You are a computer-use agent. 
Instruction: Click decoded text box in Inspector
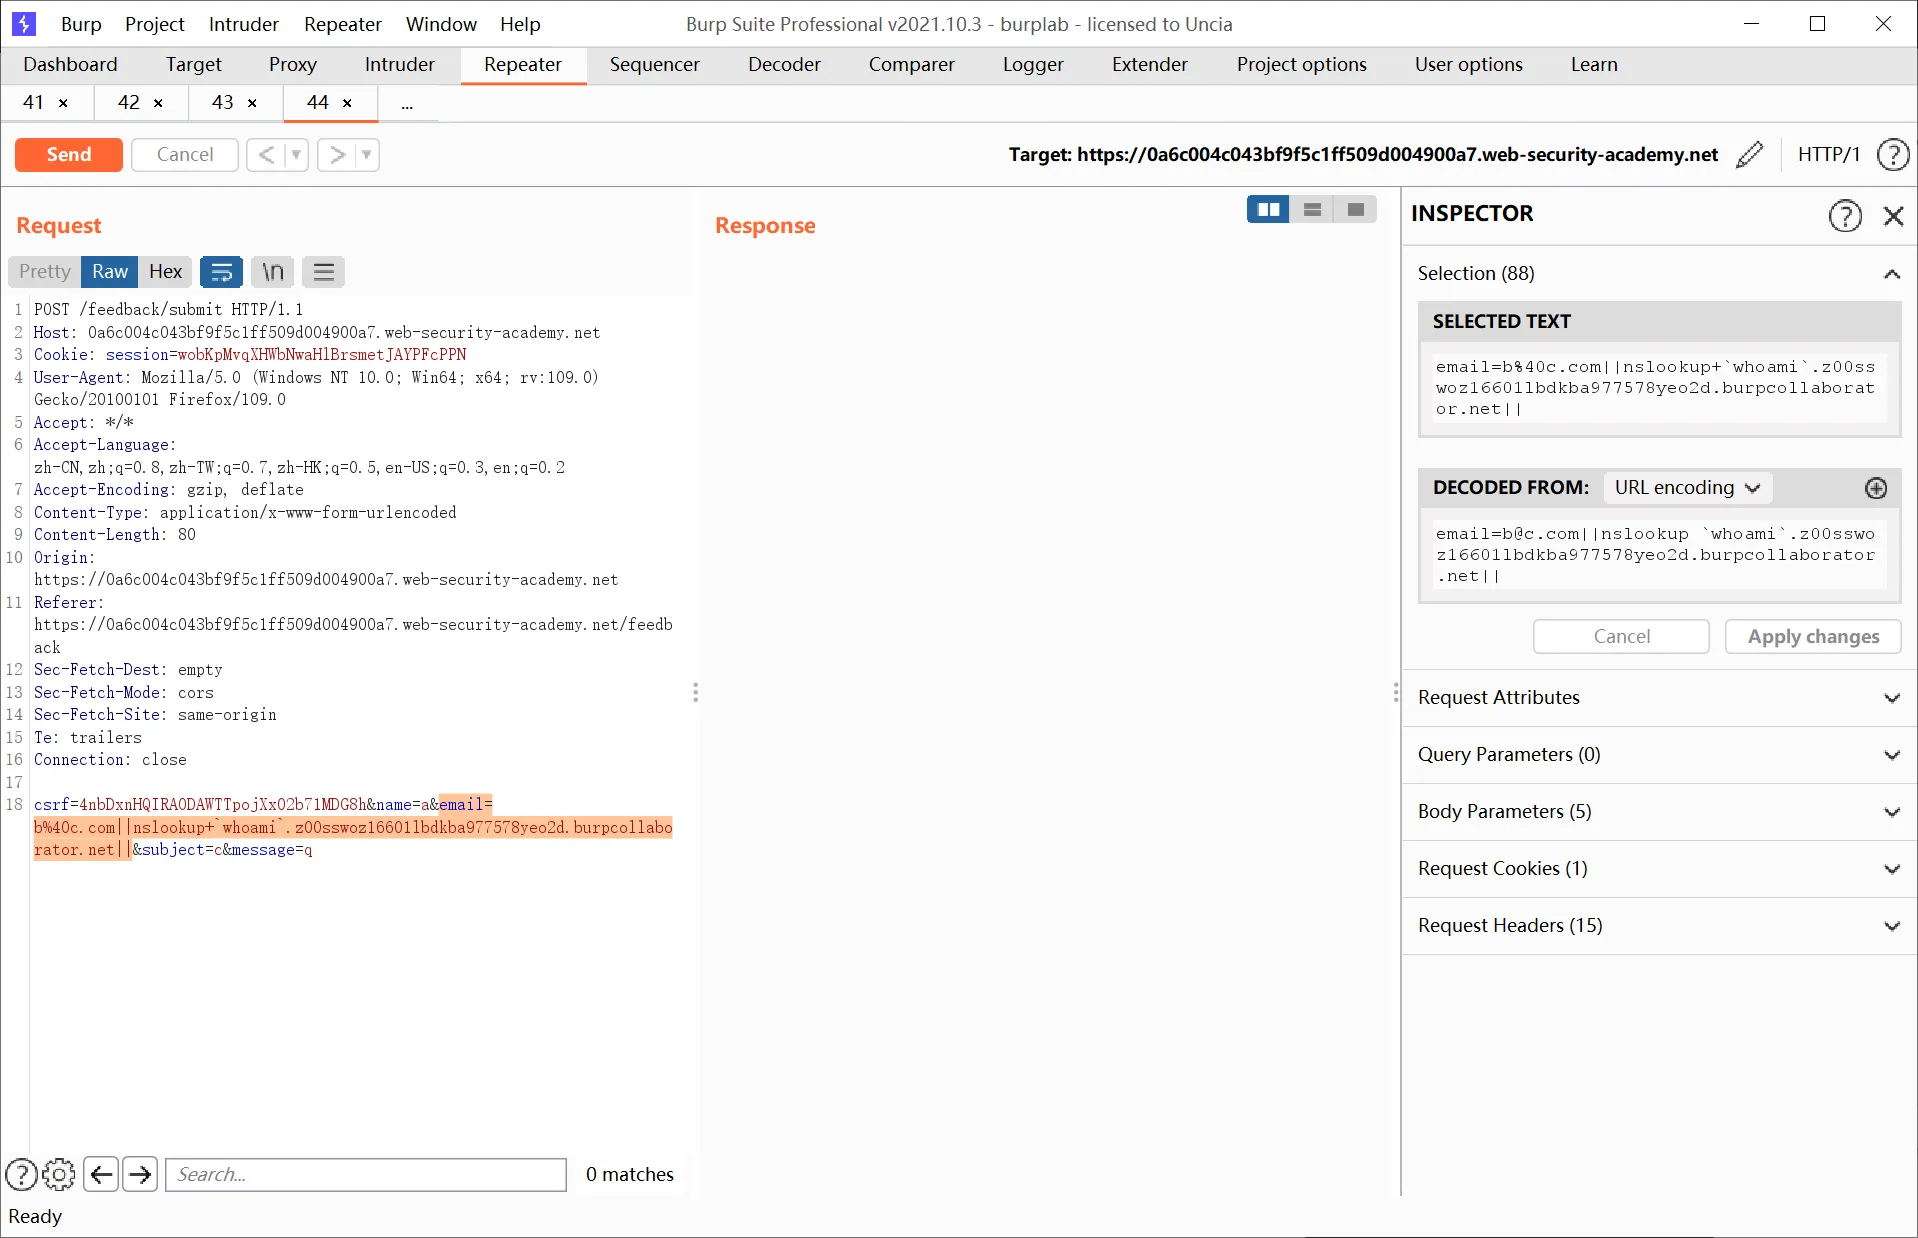click(1659, 555)
